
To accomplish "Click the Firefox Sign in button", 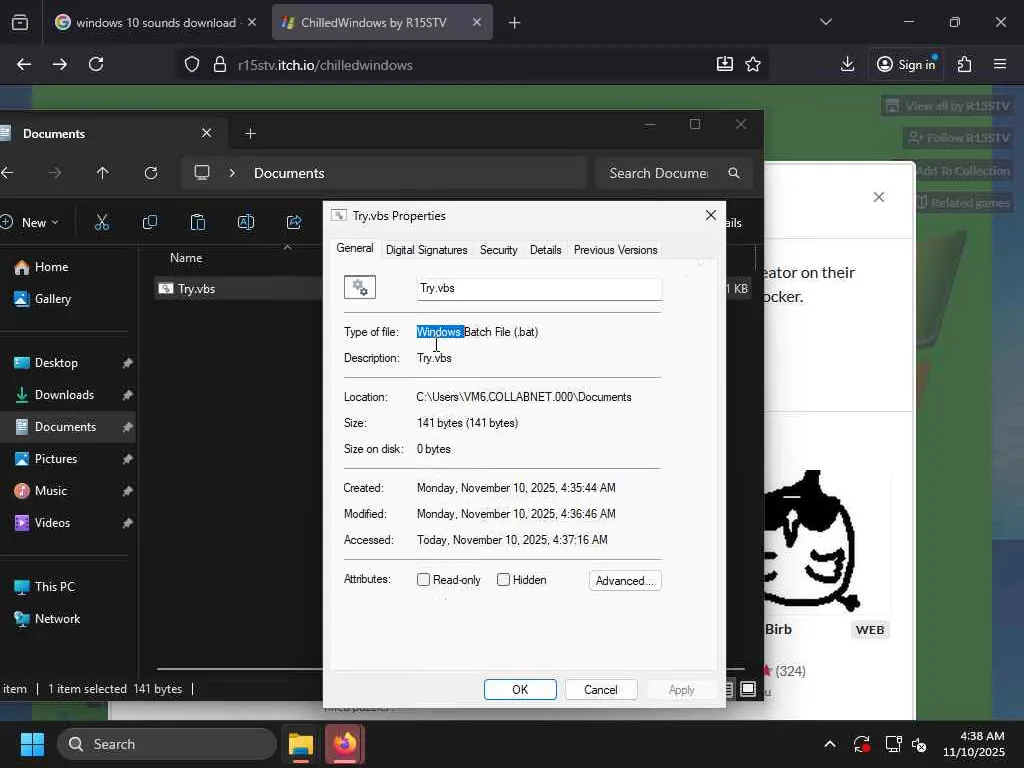I will [906, 64].
